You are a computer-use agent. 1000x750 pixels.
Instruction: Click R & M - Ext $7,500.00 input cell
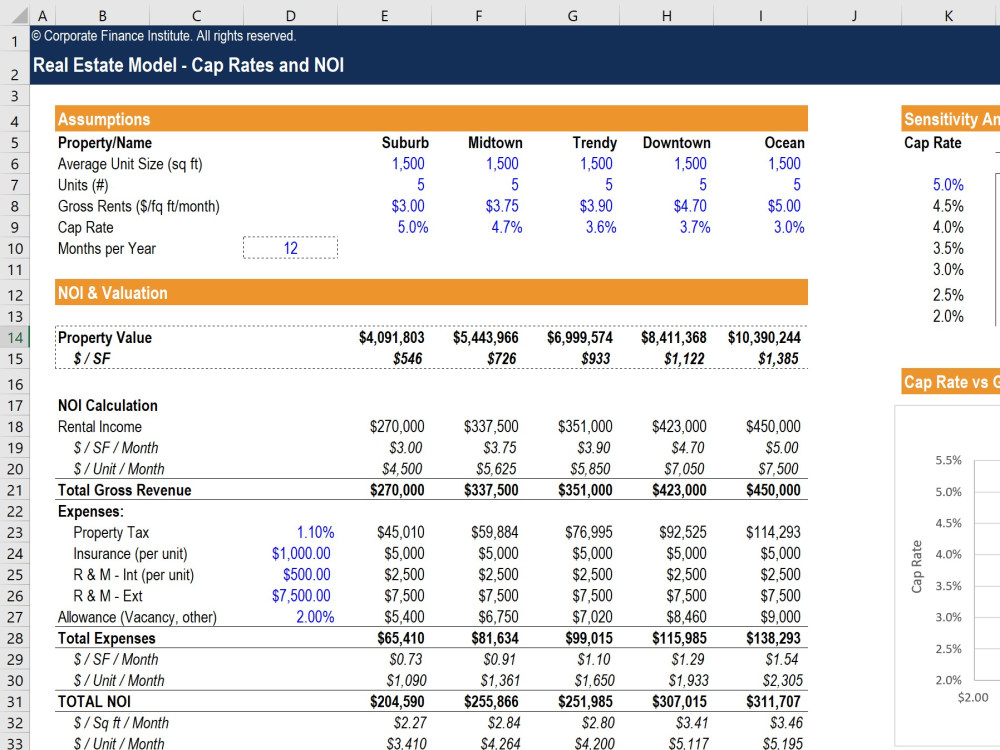[301, 595]
